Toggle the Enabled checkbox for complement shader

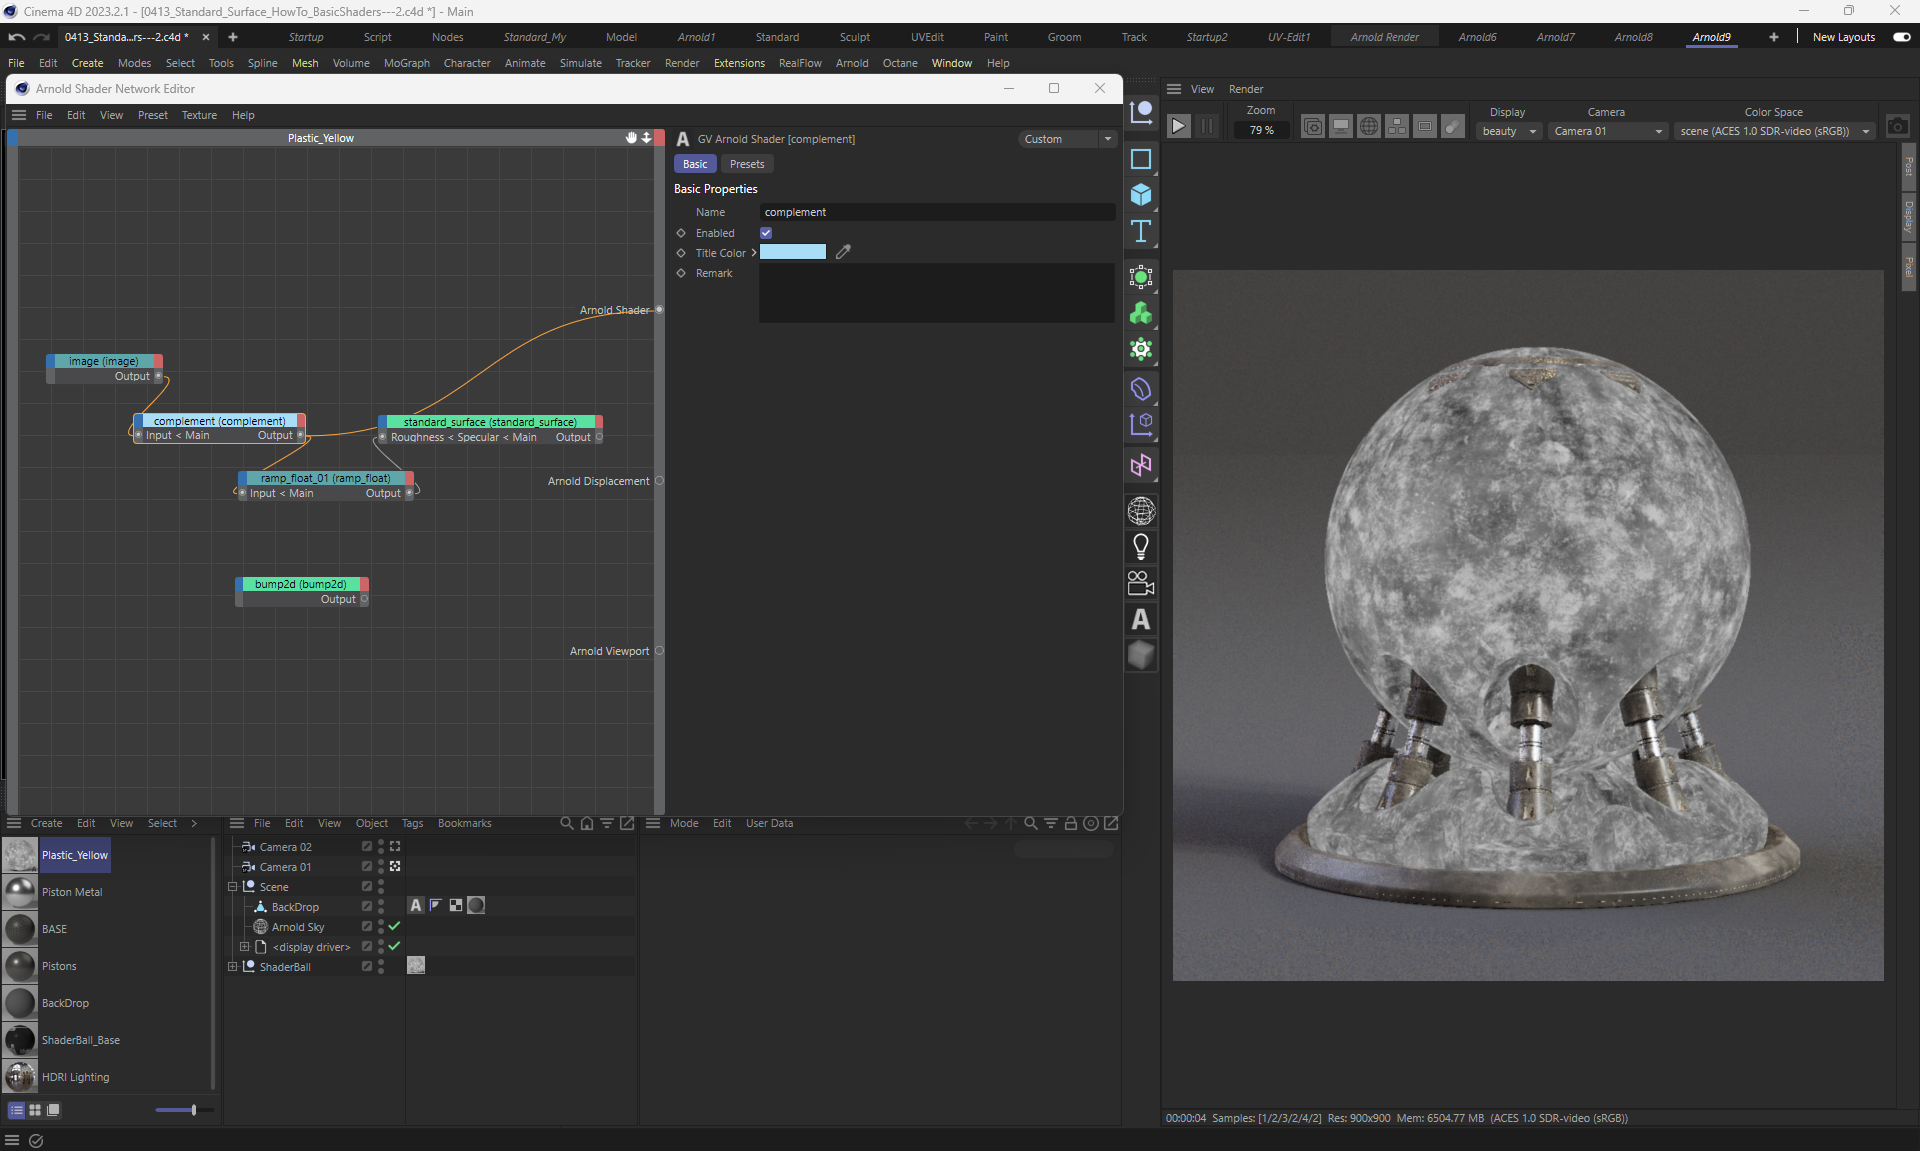(766, 233)
